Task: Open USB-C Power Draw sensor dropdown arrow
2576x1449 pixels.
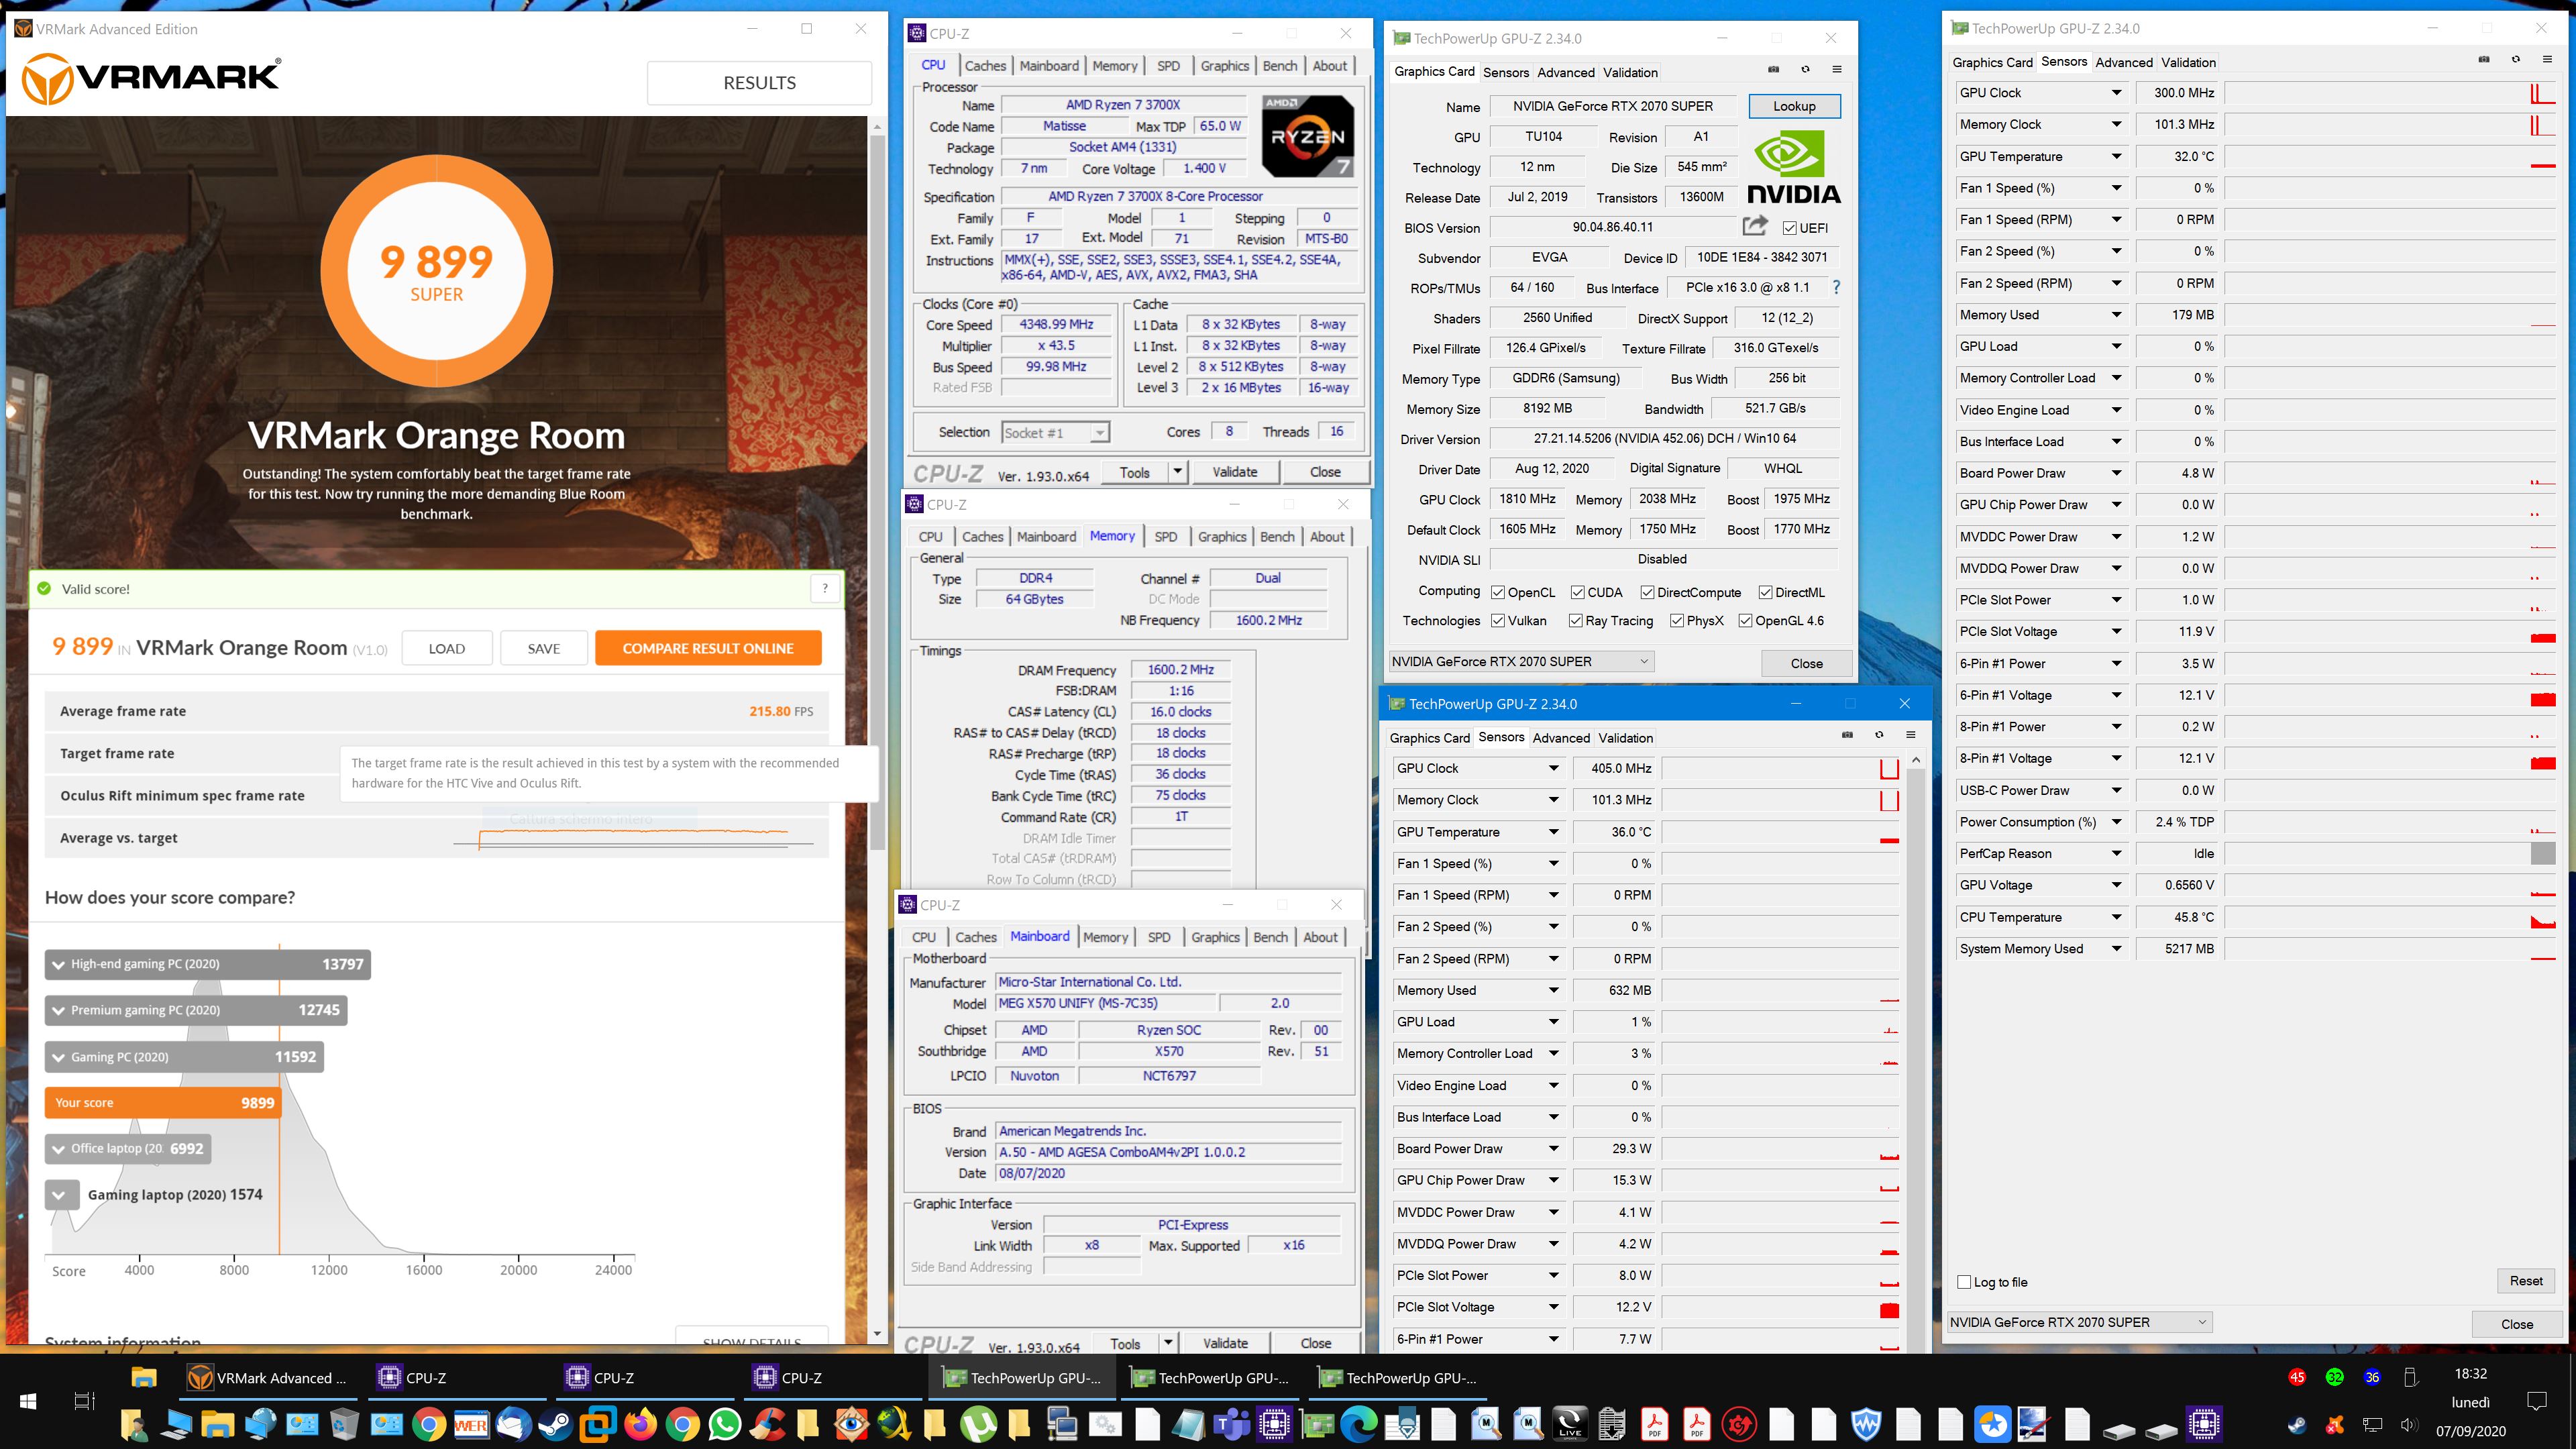Action: point(2116,790)
